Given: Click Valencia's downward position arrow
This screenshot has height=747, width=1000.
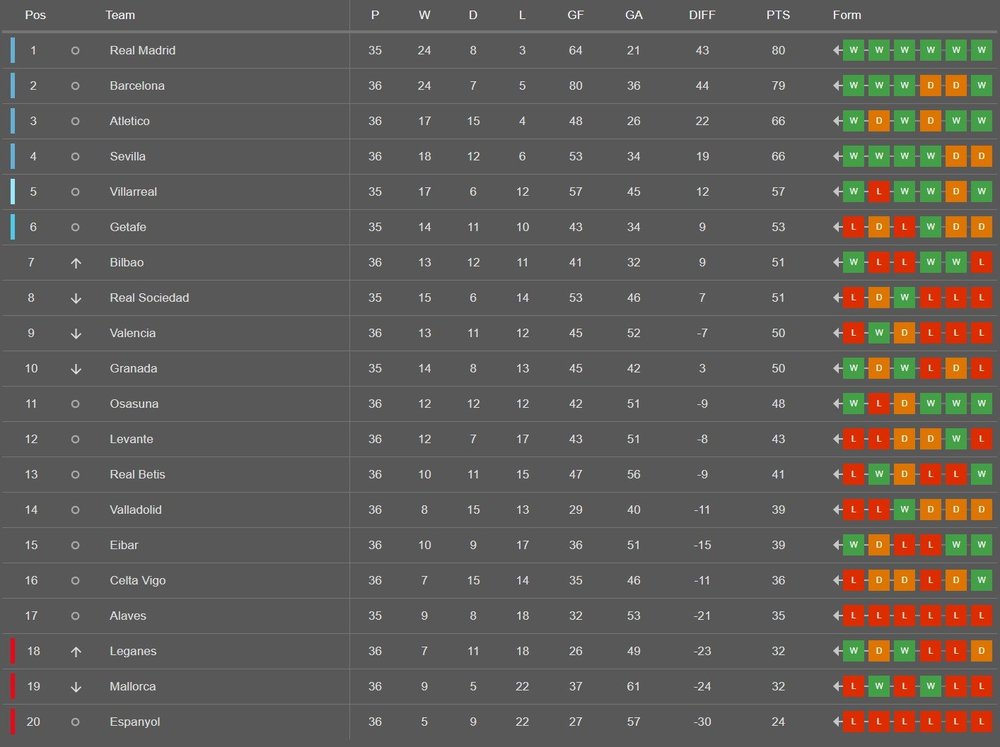Looking at the screenshot, I should [75, 334].
